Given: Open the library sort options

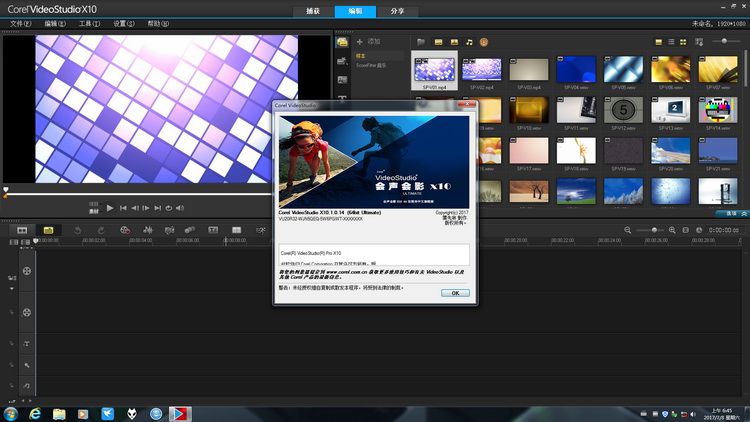Looking at the screenshot, I should 699,42.
